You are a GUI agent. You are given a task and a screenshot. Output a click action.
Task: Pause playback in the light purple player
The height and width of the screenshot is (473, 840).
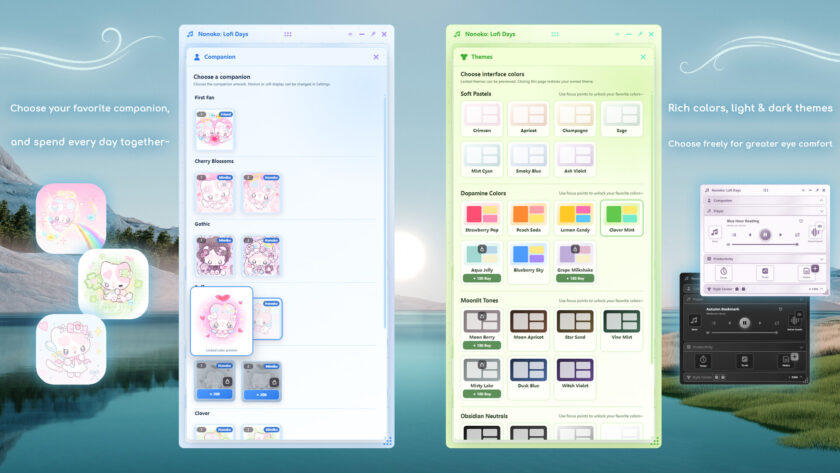click(x=765, y=235)
